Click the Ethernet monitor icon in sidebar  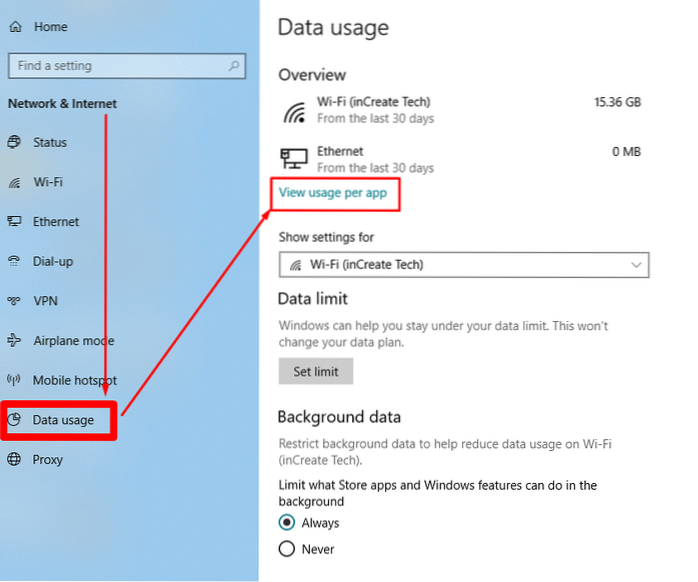(15, 222)
